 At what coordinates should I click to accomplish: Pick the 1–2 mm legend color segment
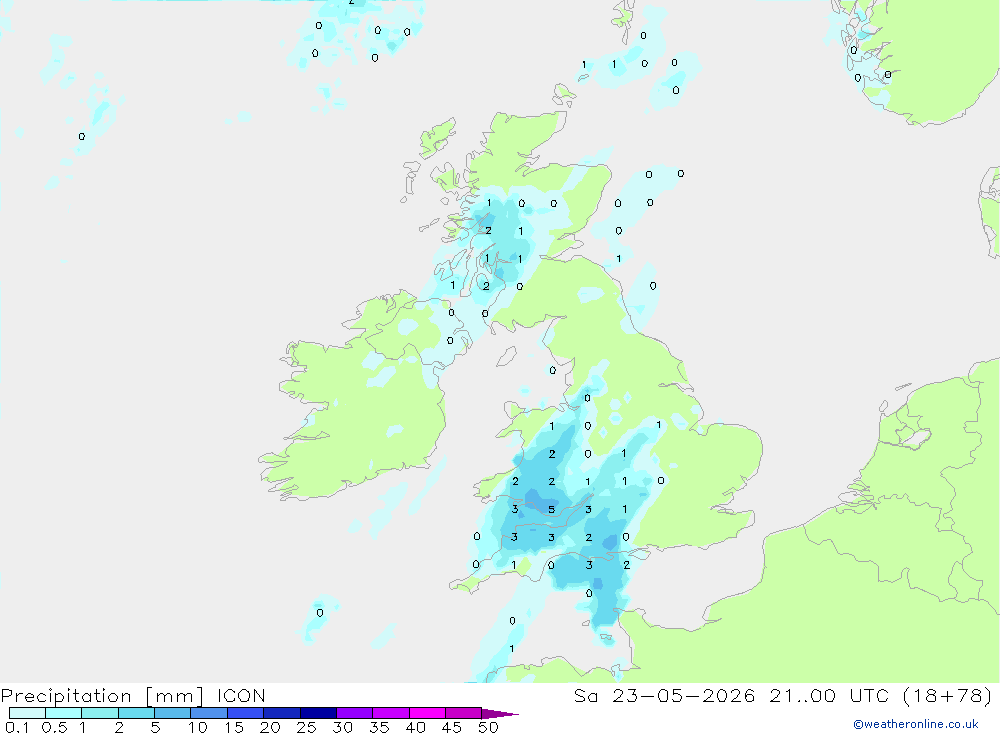point(100,713)
